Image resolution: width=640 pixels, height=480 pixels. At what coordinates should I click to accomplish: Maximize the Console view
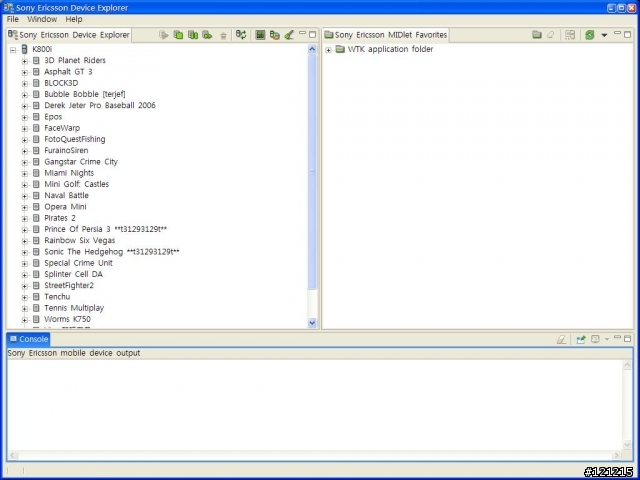[628, 339]
